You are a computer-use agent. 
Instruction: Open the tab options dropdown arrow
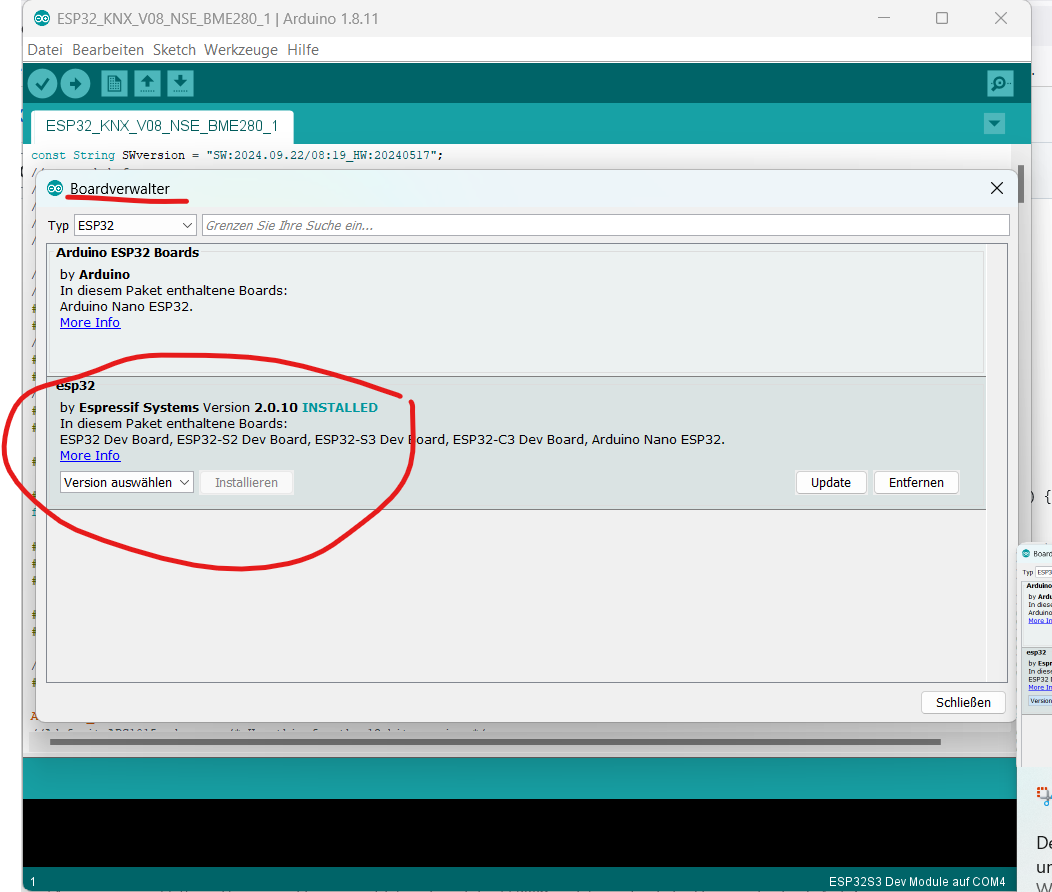pos(994,123)
